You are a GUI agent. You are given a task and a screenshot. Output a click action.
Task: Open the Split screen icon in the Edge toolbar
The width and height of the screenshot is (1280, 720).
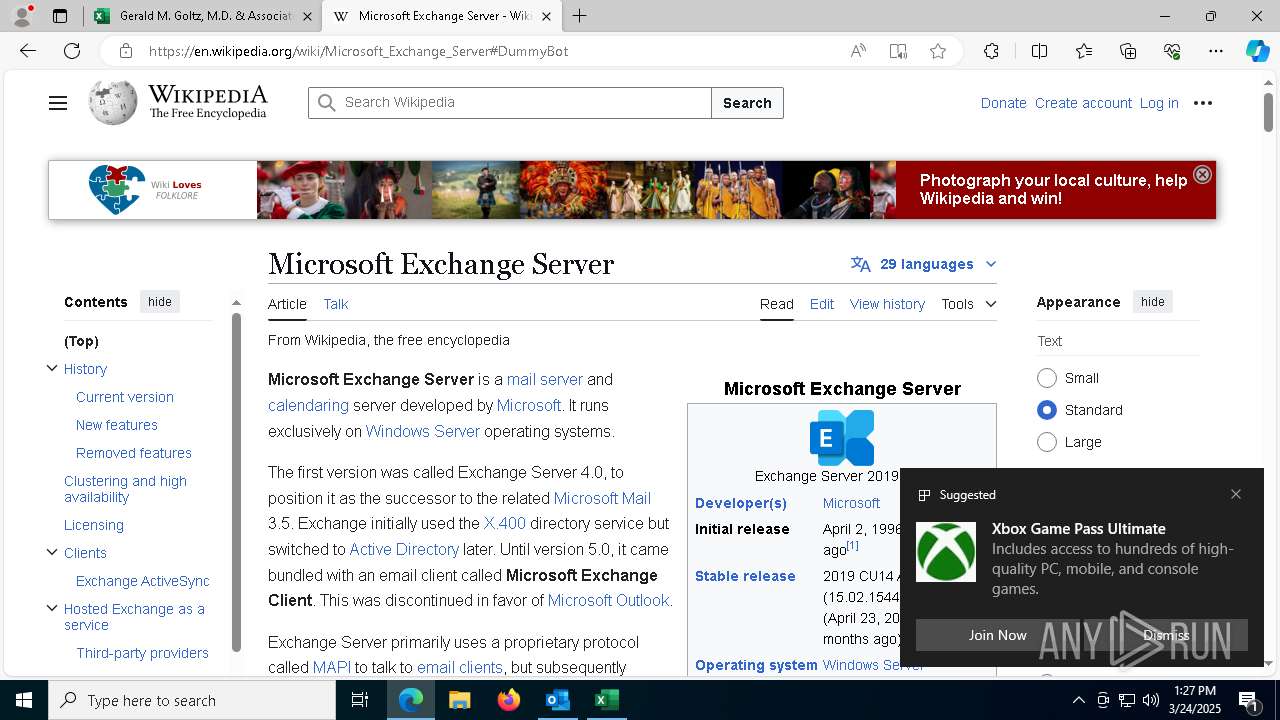tap(1039, 51)
